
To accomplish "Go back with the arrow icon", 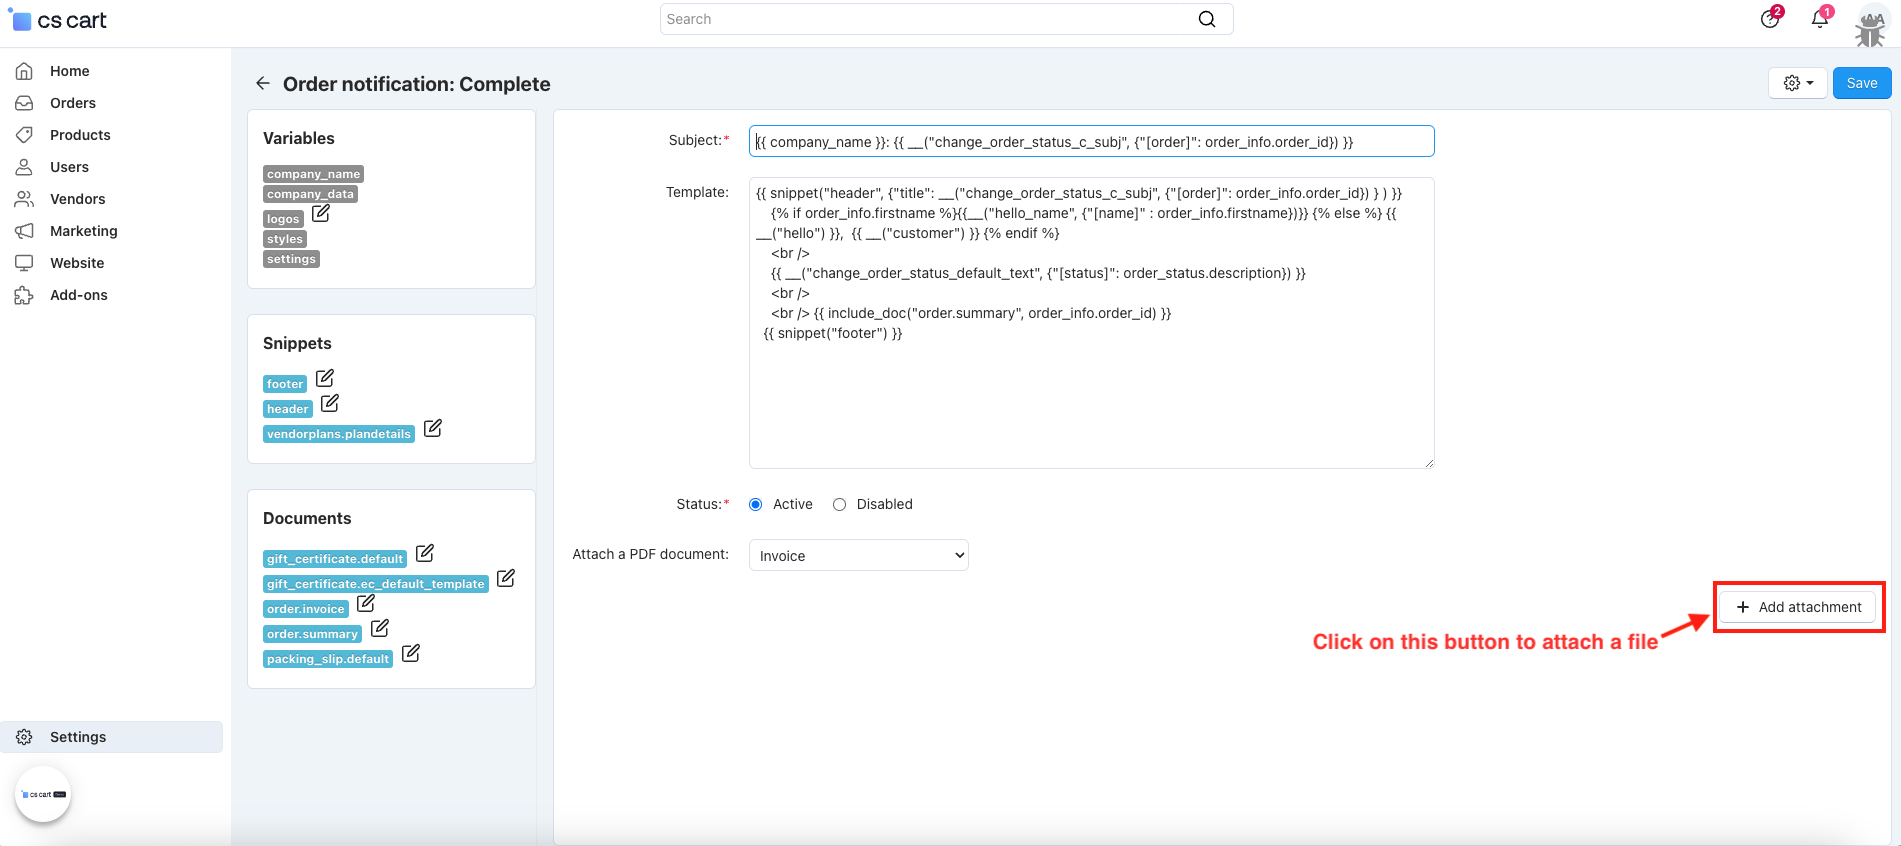I will pyautogui.click(x=262, y=83).
